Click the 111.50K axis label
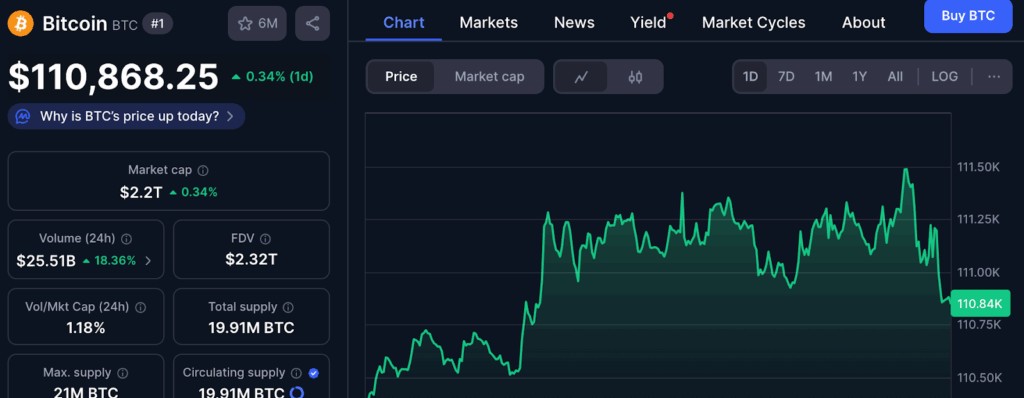Viewport: 1024px width, 398px height. pos(978,167)
